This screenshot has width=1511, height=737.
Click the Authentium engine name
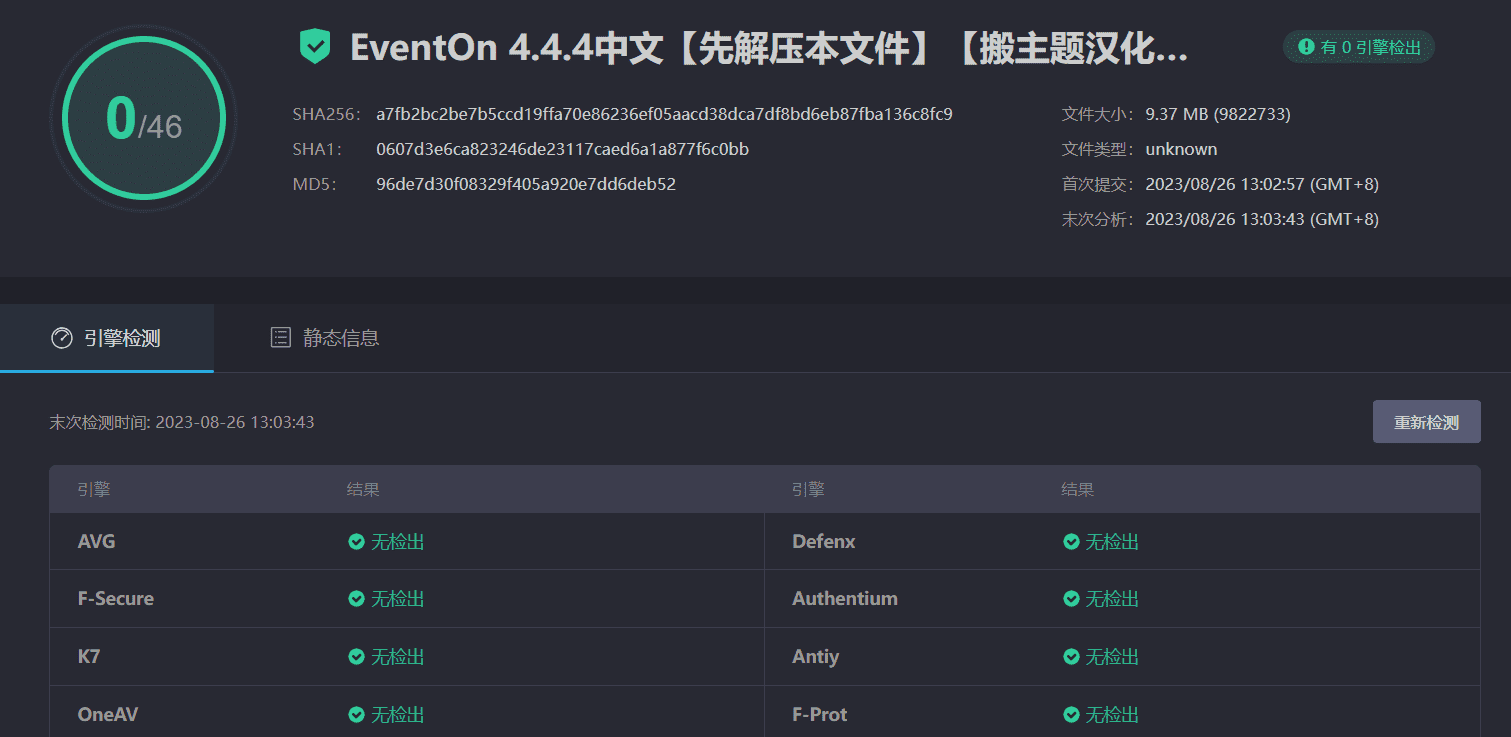point(845,599)
